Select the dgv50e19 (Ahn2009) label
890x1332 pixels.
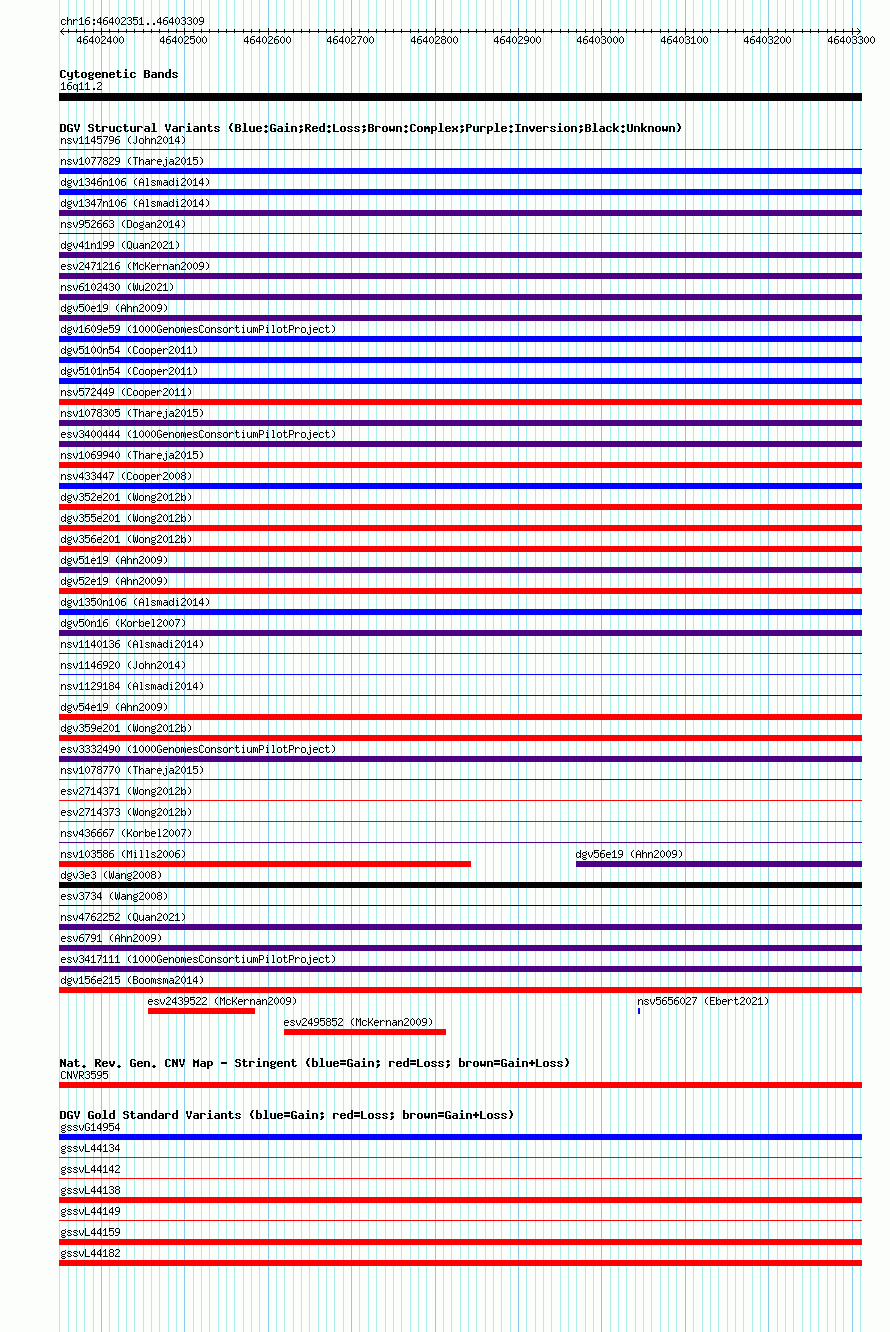pyautogui.click(x=114, y=309)
